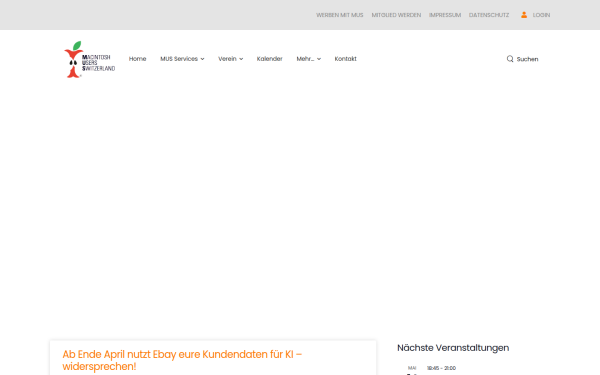The width and height of the screenshot is (600, 375).
Task: Click the Suchen search text
Action: point(527,59)
